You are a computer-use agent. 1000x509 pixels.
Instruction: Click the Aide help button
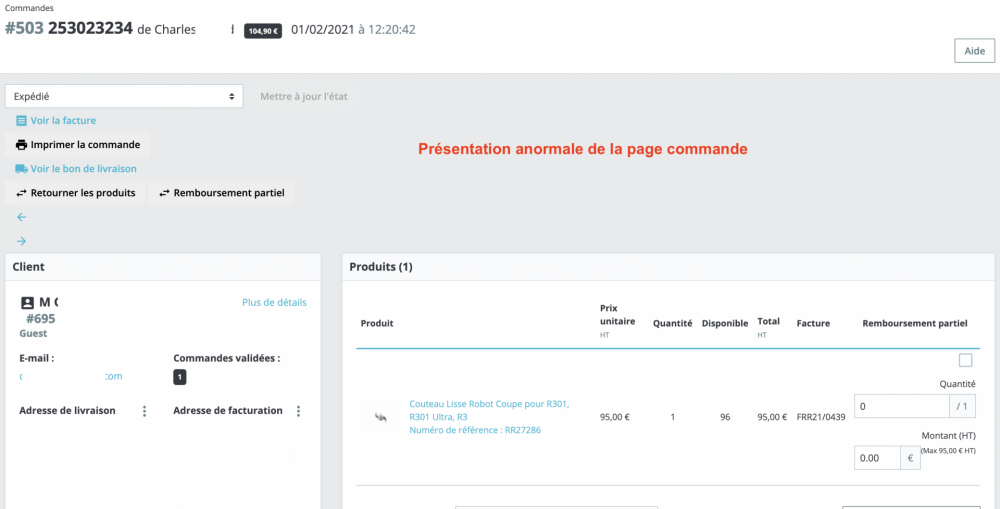click(x=974, y=51)
